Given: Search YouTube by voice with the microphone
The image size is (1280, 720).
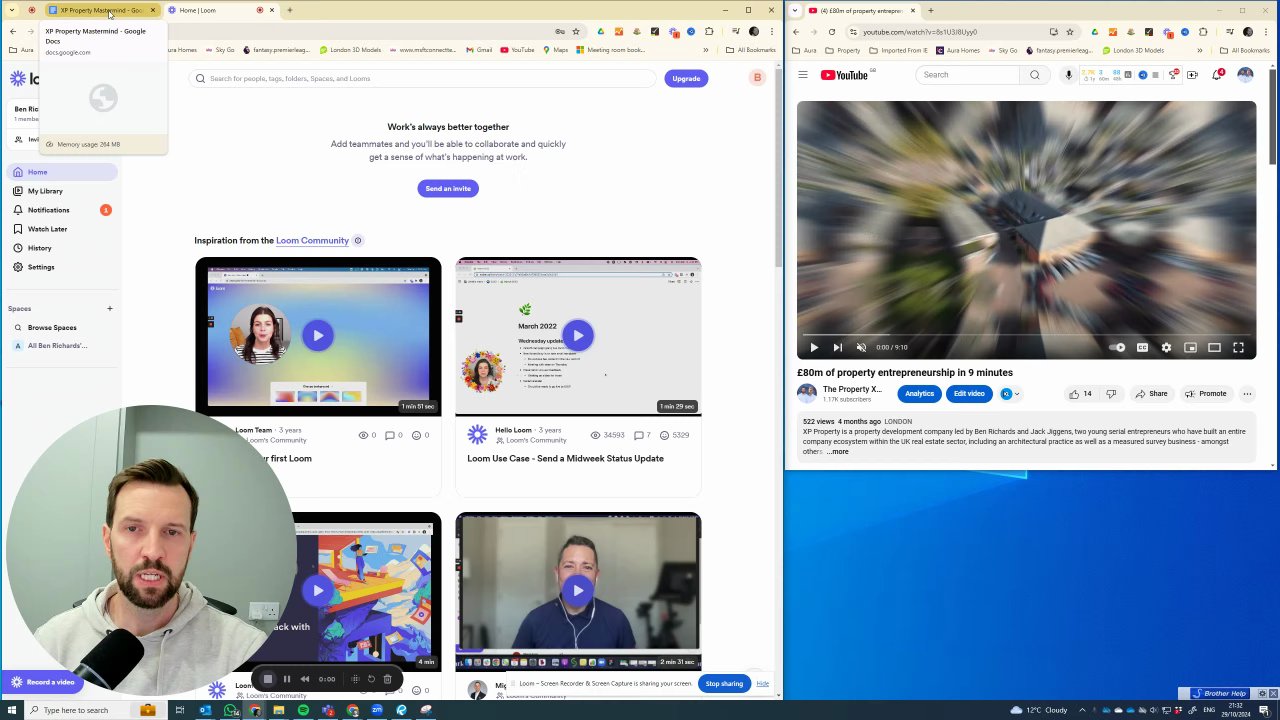Looking at the screenshot, I should [x=1068, y=75].
